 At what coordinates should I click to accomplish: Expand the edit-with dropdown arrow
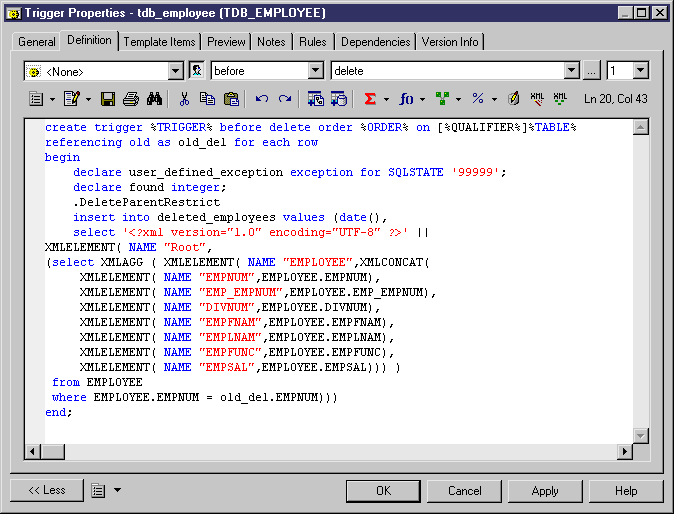click(88, 99)
